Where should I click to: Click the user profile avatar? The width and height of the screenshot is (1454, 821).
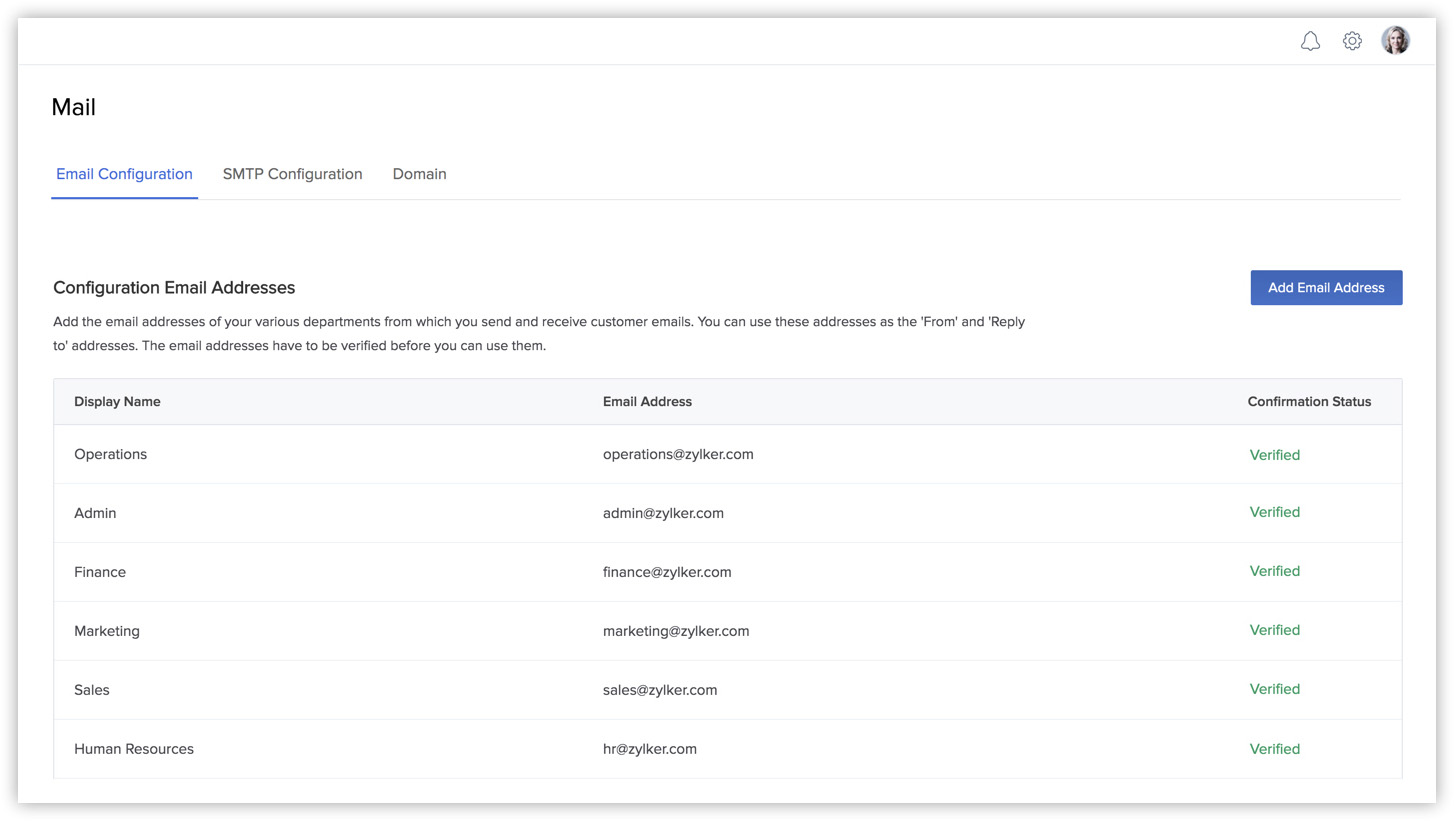coord(1395,40)
